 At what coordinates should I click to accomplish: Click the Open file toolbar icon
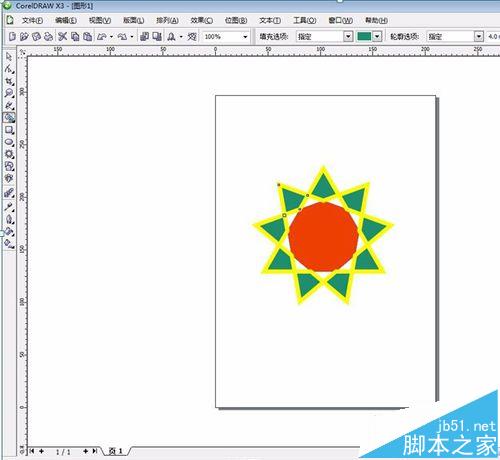tap(24, 36)
